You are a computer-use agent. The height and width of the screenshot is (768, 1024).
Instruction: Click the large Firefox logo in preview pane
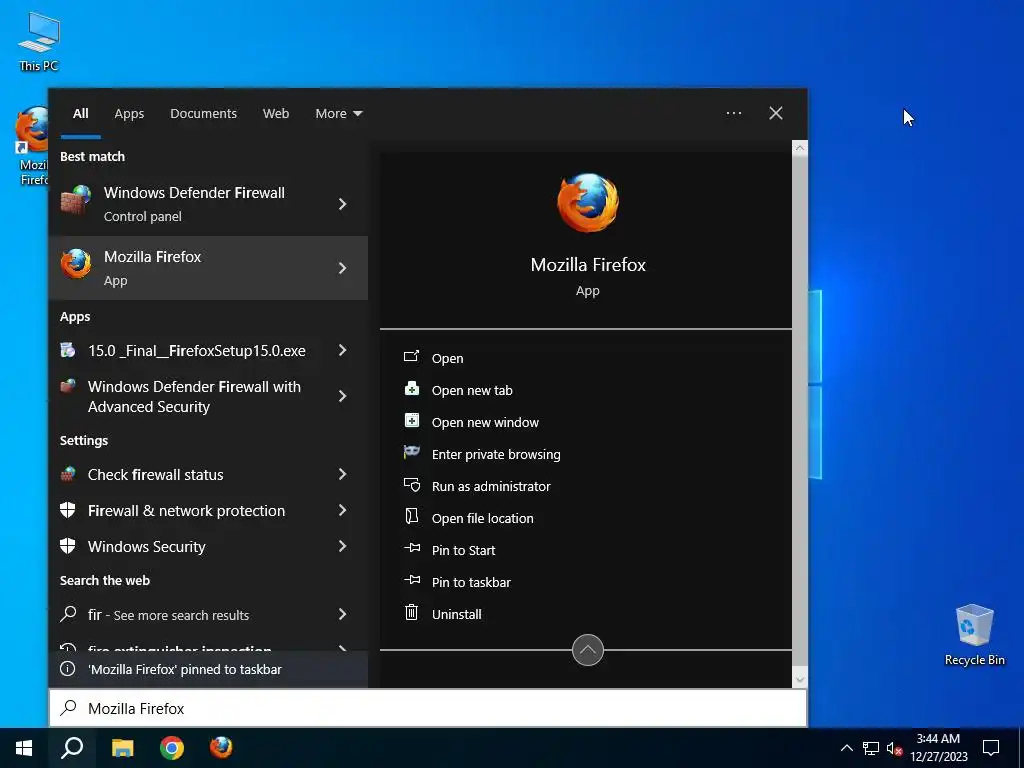[588, 202]
